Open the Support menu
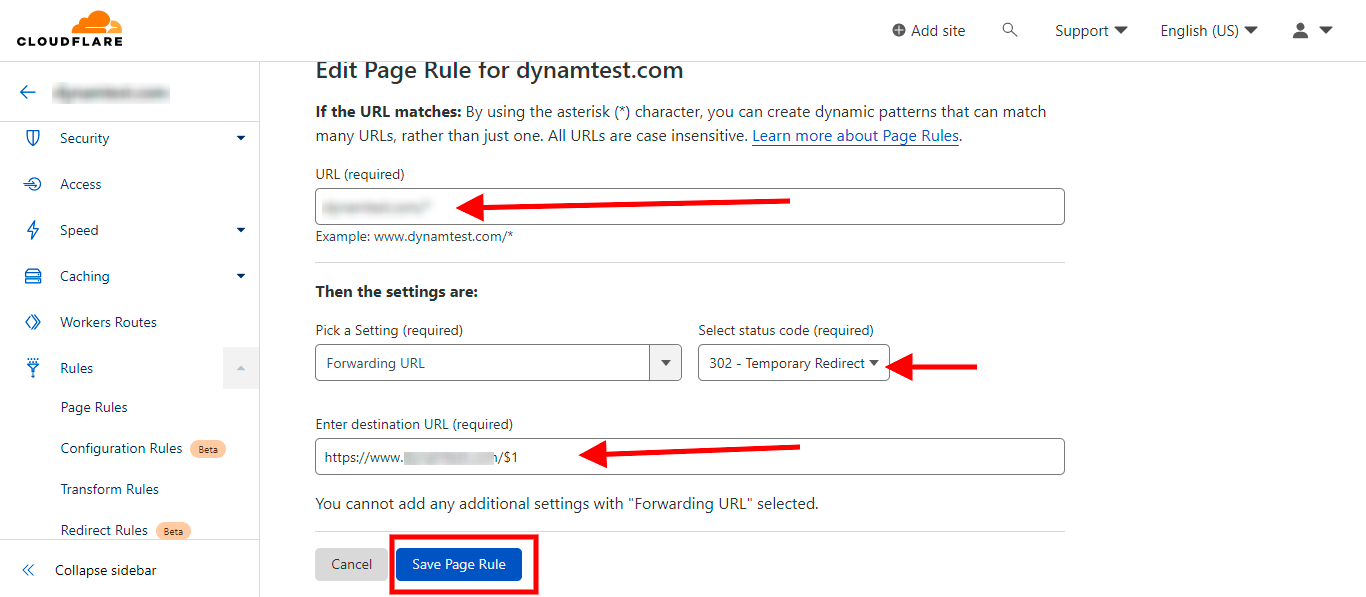The width and height of the screenshot is (1366, 597). click(1090, 31)
